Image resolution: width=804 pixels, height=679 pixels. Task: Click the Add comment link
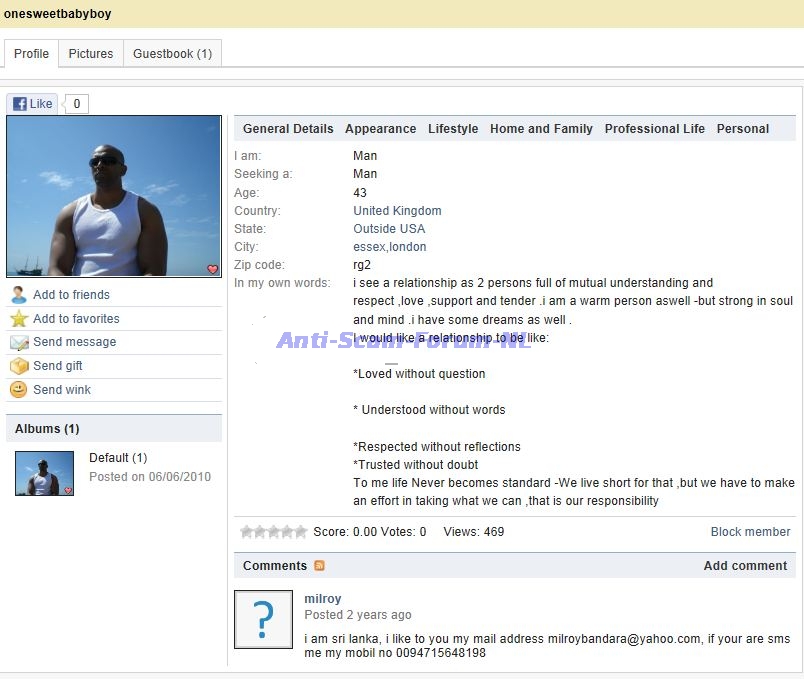[745, 566]
